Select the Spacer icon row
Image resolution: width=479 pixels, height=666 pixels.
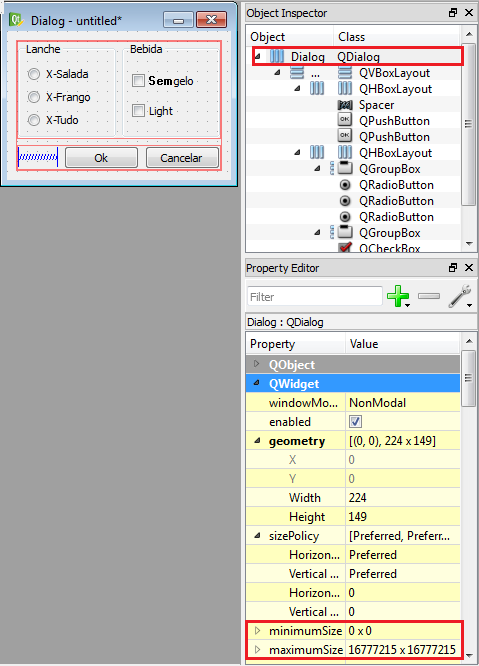tap(345, 104)
